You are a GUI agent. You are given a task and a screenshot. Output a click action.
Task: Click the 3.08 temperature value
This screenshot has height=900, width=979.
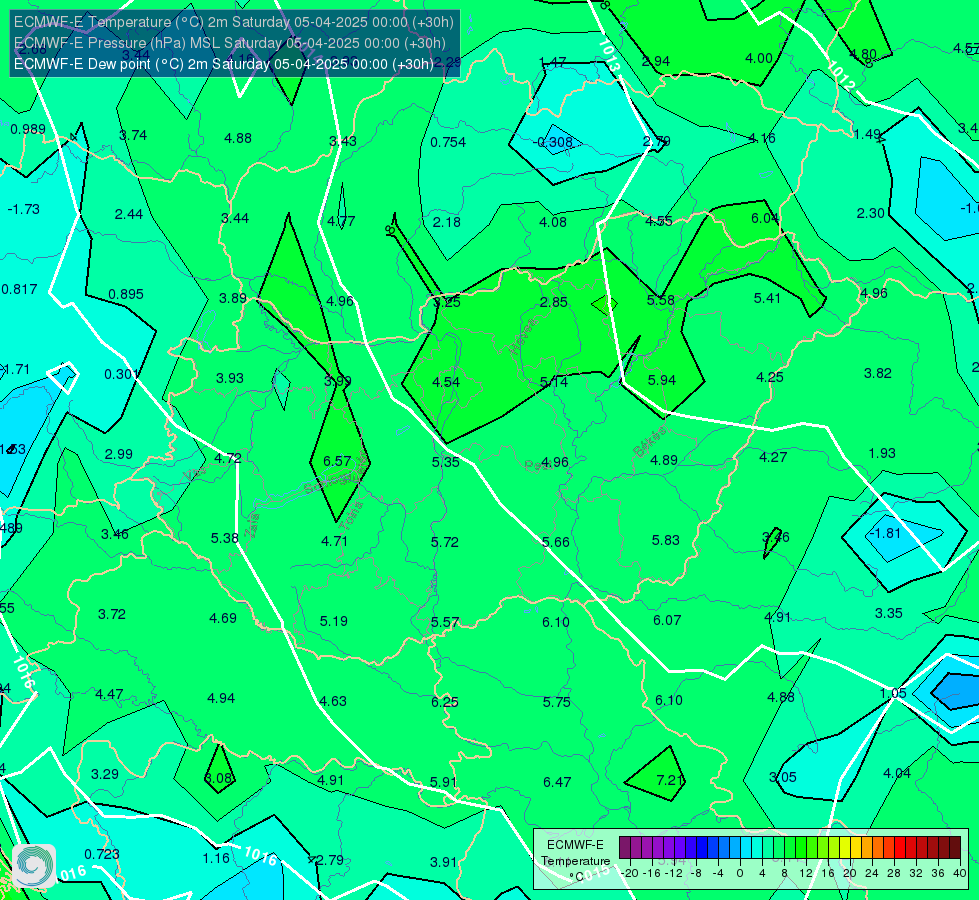[219, 778]
